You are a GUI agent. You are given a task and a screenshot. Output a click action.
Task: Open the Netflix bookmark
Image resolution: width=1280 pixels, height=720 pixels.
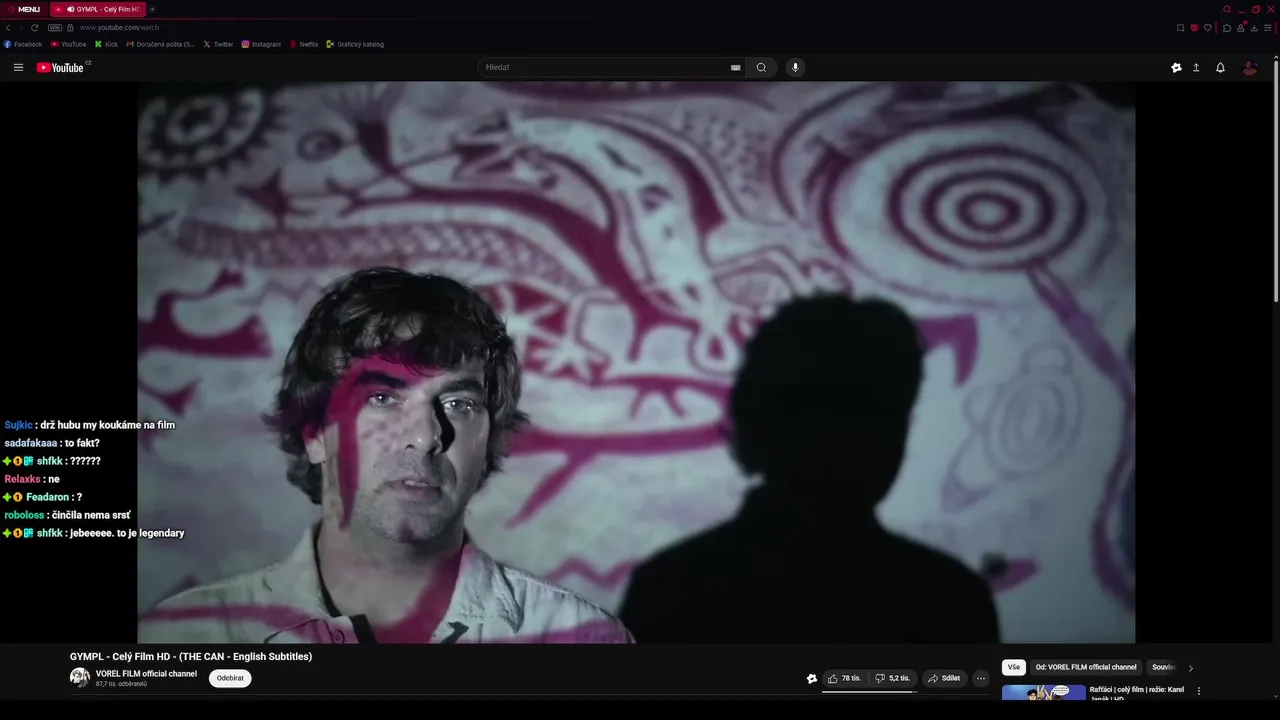pos(304,44)
